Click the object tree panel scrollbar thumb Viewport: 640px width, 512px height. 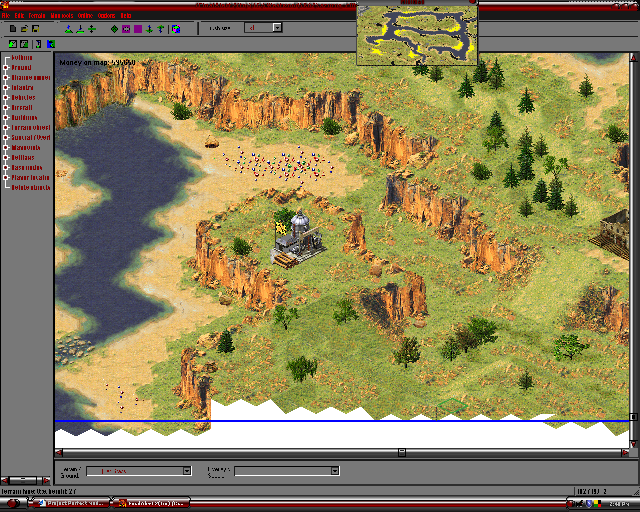pyautogui.click(x=23, y=480)
